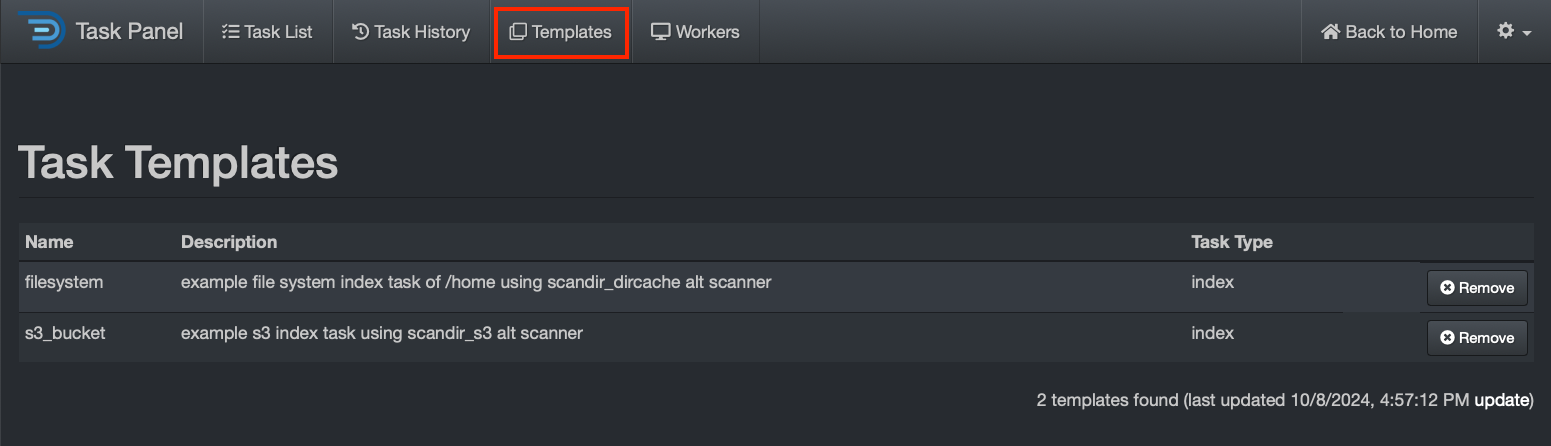Select the s3_bucket template name
1551x446 pixels.
(65, 333)
